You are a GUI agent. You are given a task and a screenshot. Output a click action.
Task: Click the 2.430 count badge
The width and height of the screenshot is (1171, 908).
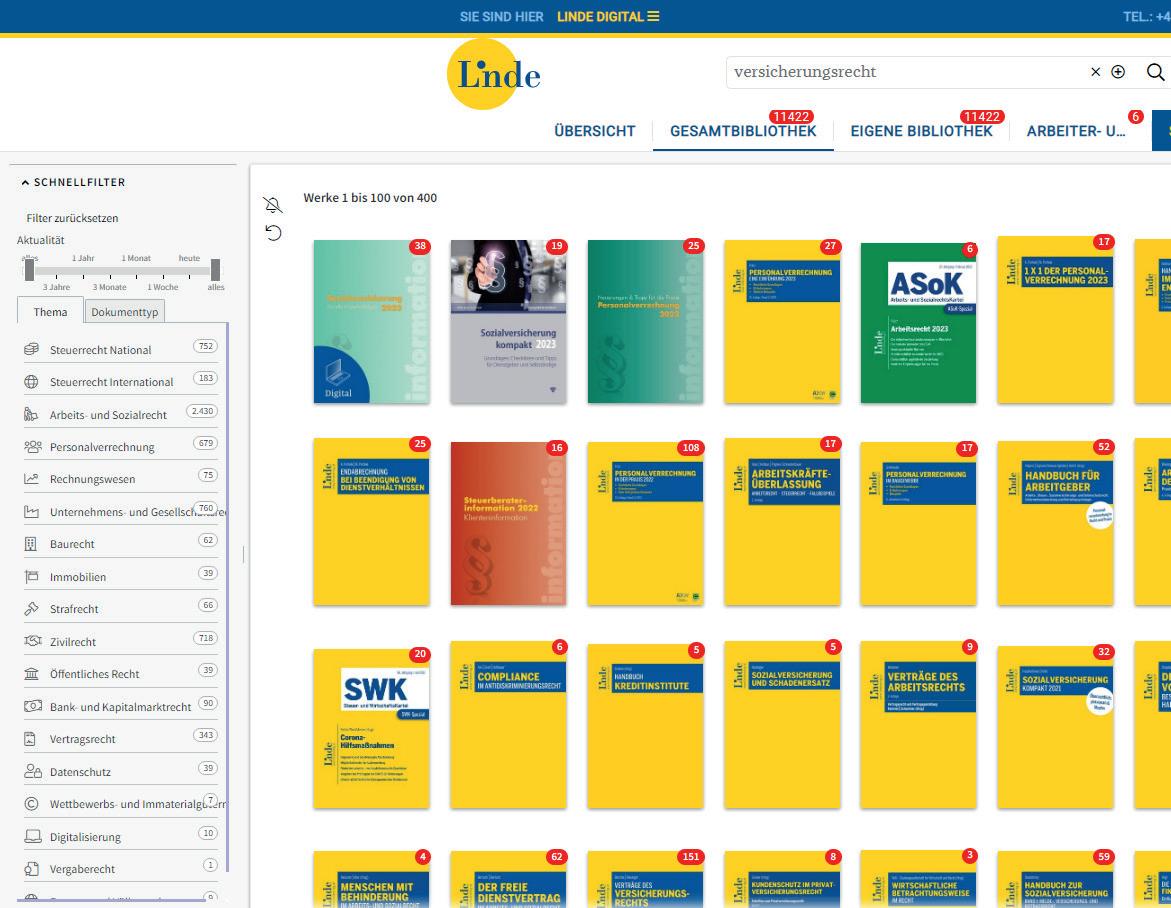click(x=202, y=411)
